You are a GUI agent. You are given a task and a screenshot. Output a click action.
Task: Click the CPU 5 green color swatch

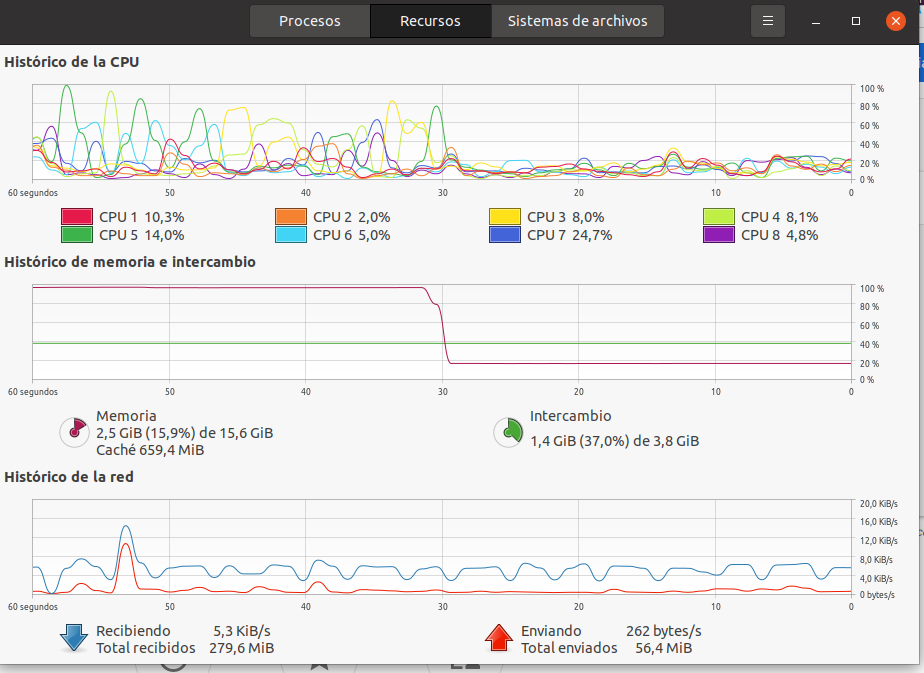[x=77, y=235]
